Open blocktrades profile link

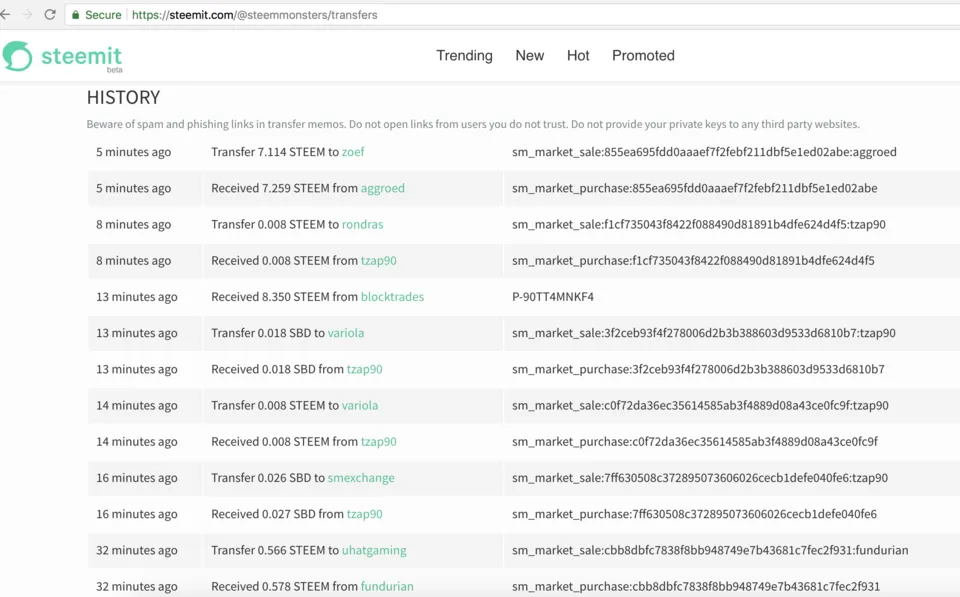[x=392, y=297]
